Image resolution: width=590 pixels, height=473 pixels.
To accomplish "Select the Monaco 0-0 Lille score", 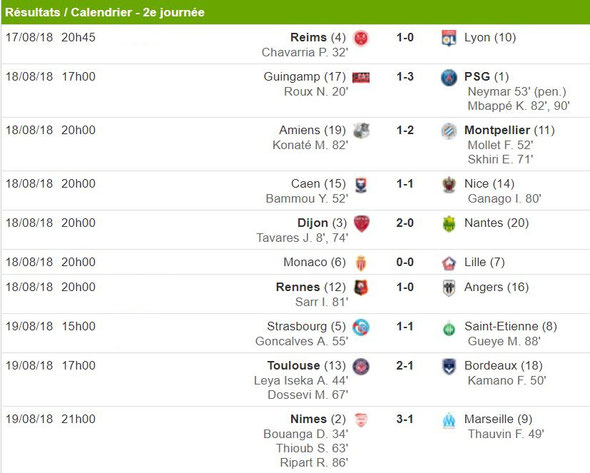I will pos(405,262).
